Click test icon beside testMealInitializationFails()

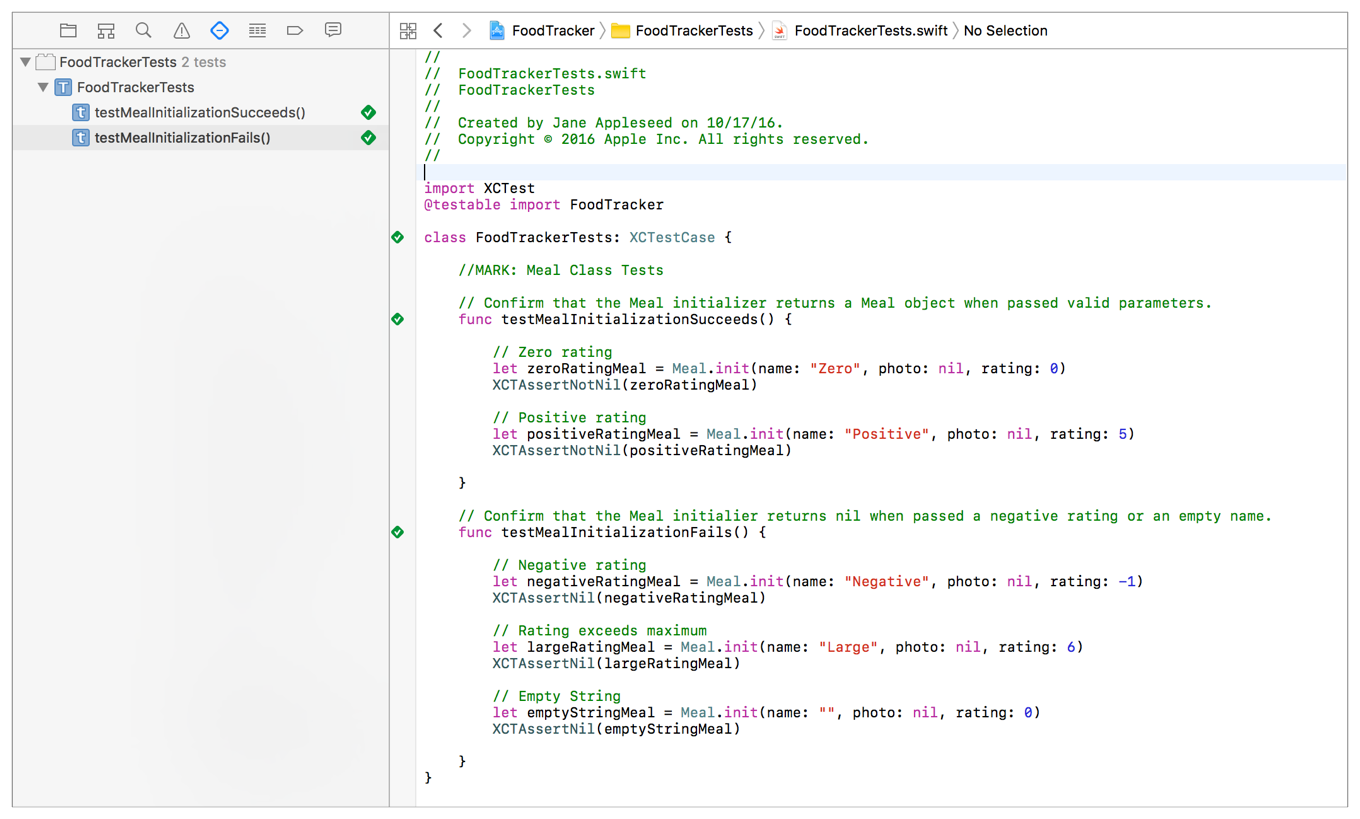point(81,137)
